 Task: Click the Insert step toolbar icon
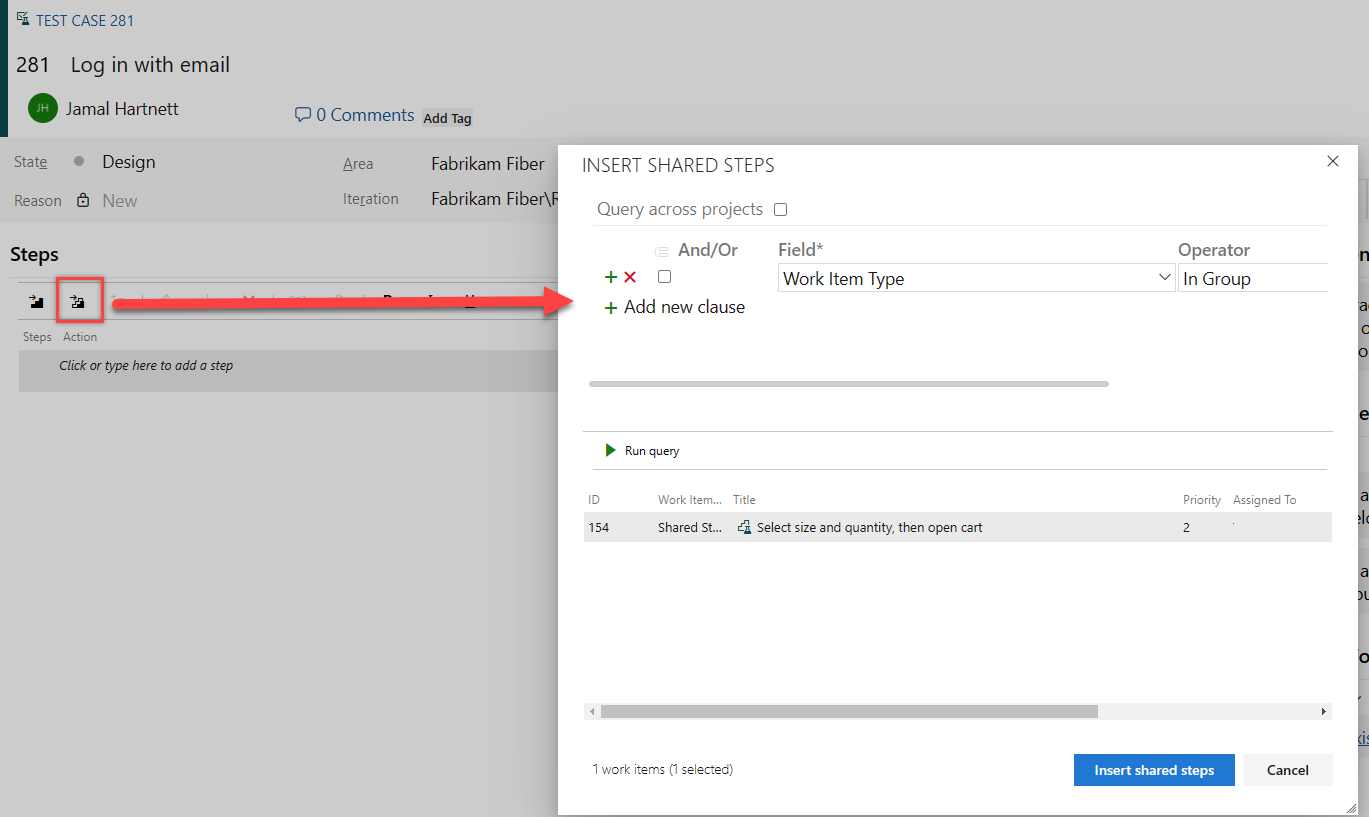[37, 301]
